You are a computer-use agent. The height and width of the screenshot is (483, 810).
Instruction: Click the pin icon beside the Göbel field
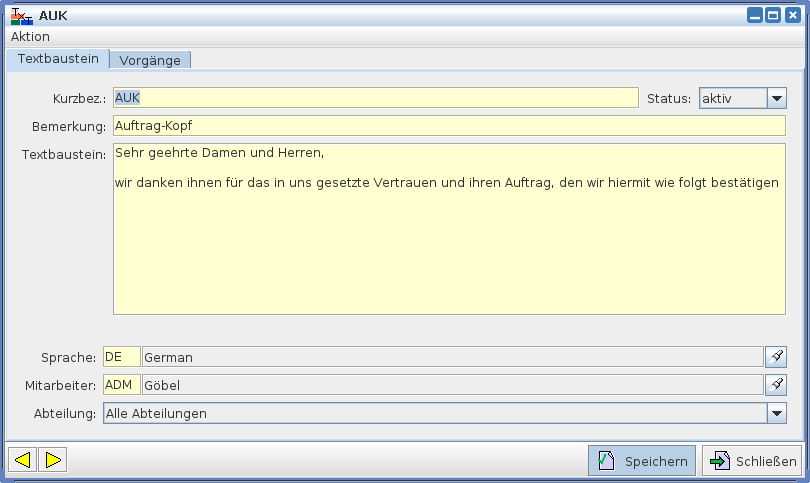776,385
